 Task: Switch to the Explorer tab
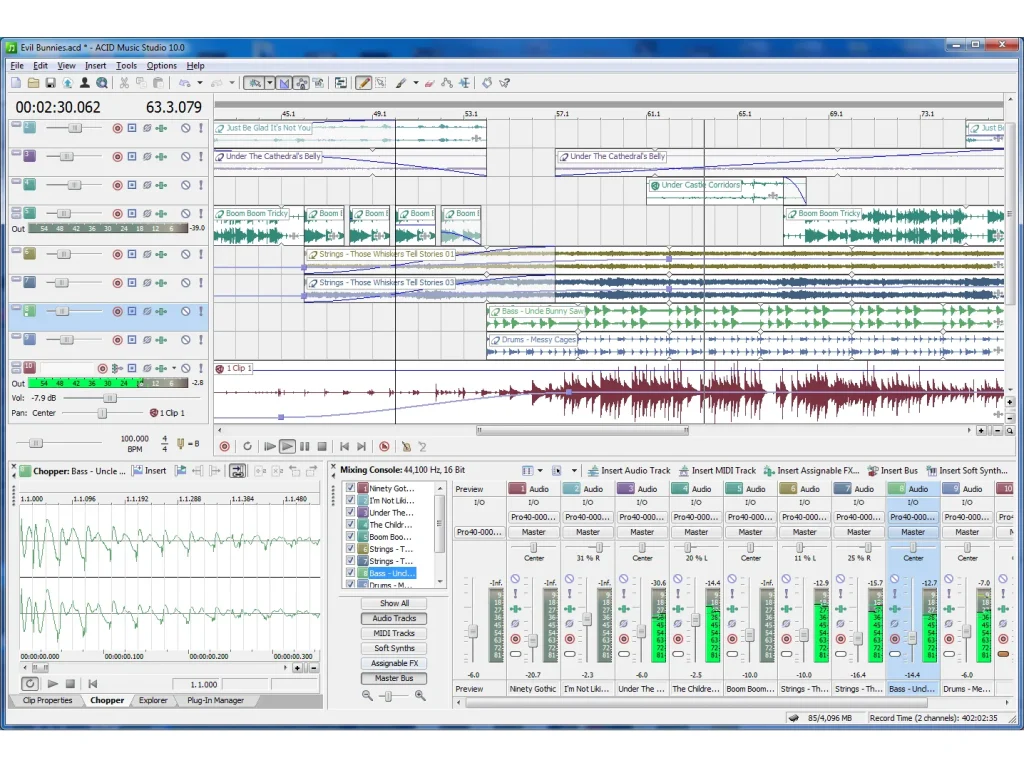153,700
